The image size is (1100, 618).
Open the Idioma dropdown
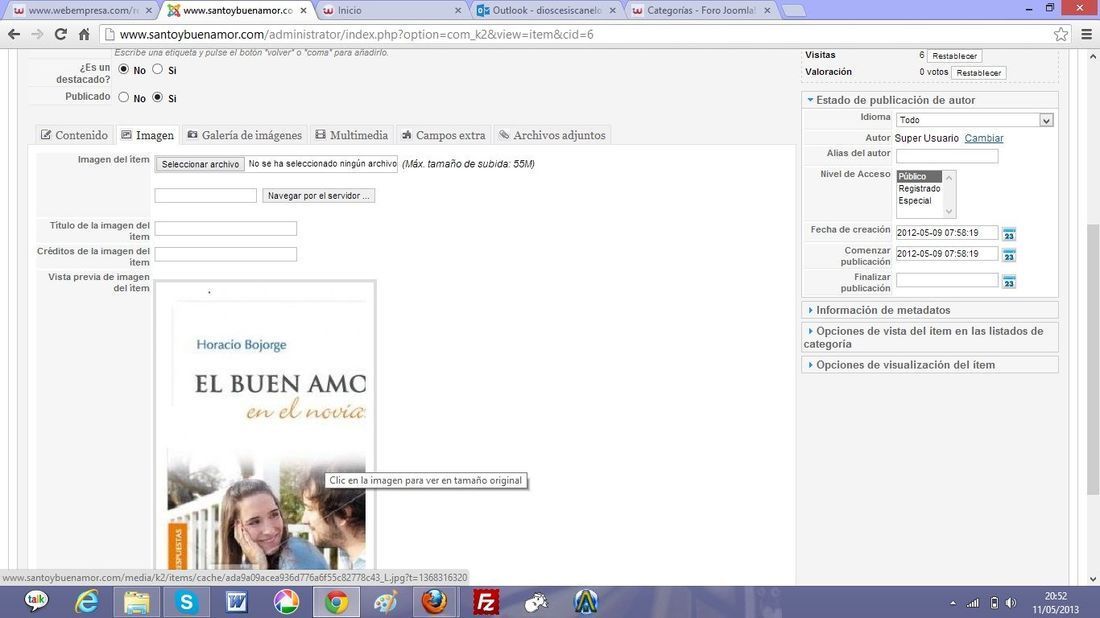[974, 120]
